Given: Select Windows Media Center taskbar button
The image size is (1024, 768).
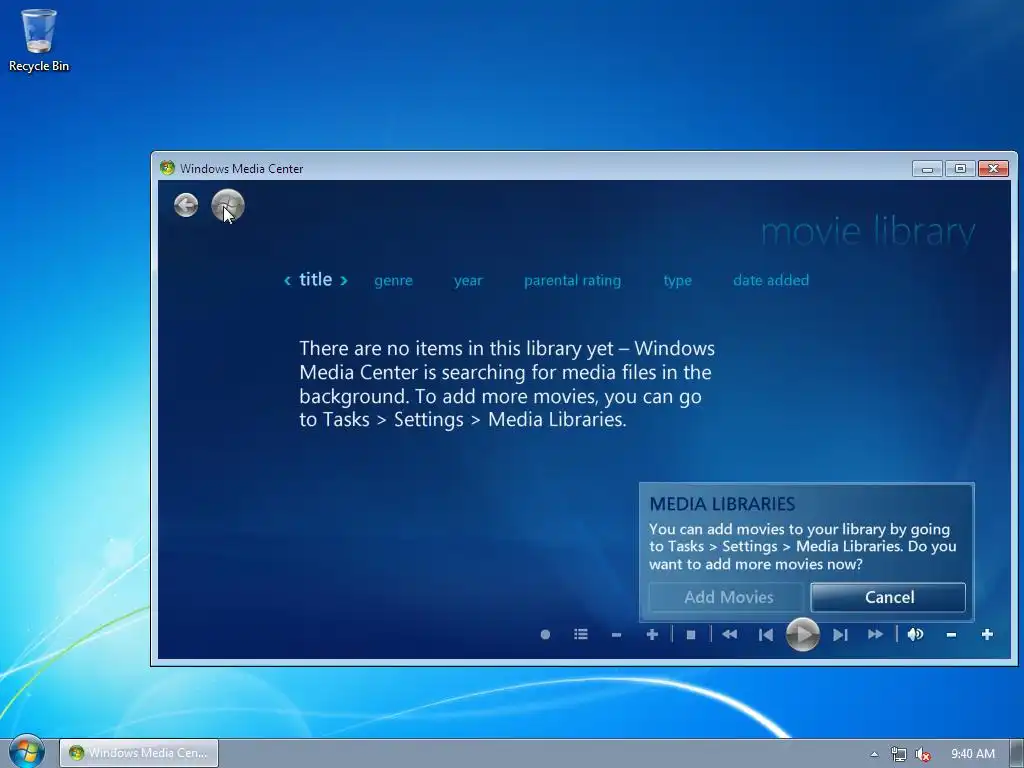Looking at the screenshot, I should (x=139, y=753).
